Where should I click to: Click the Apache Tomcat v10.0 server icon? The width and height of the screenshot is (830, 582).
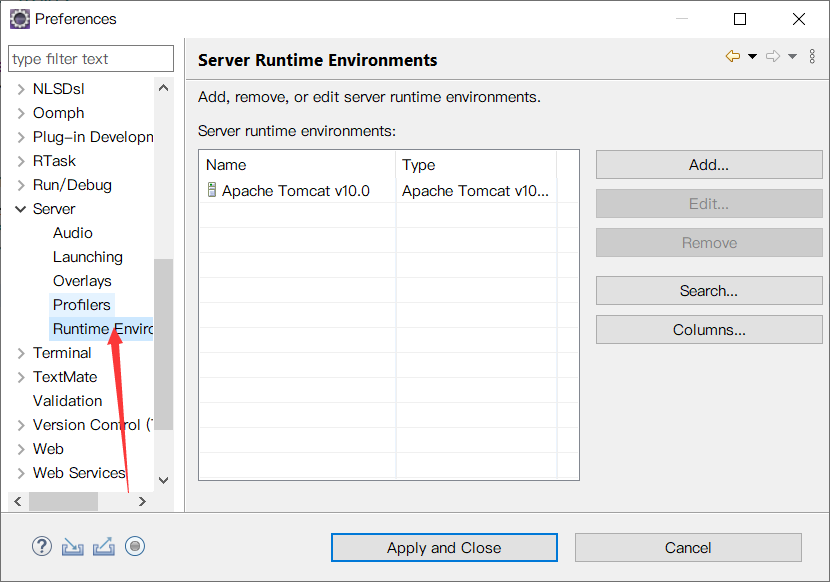[212, 190]
